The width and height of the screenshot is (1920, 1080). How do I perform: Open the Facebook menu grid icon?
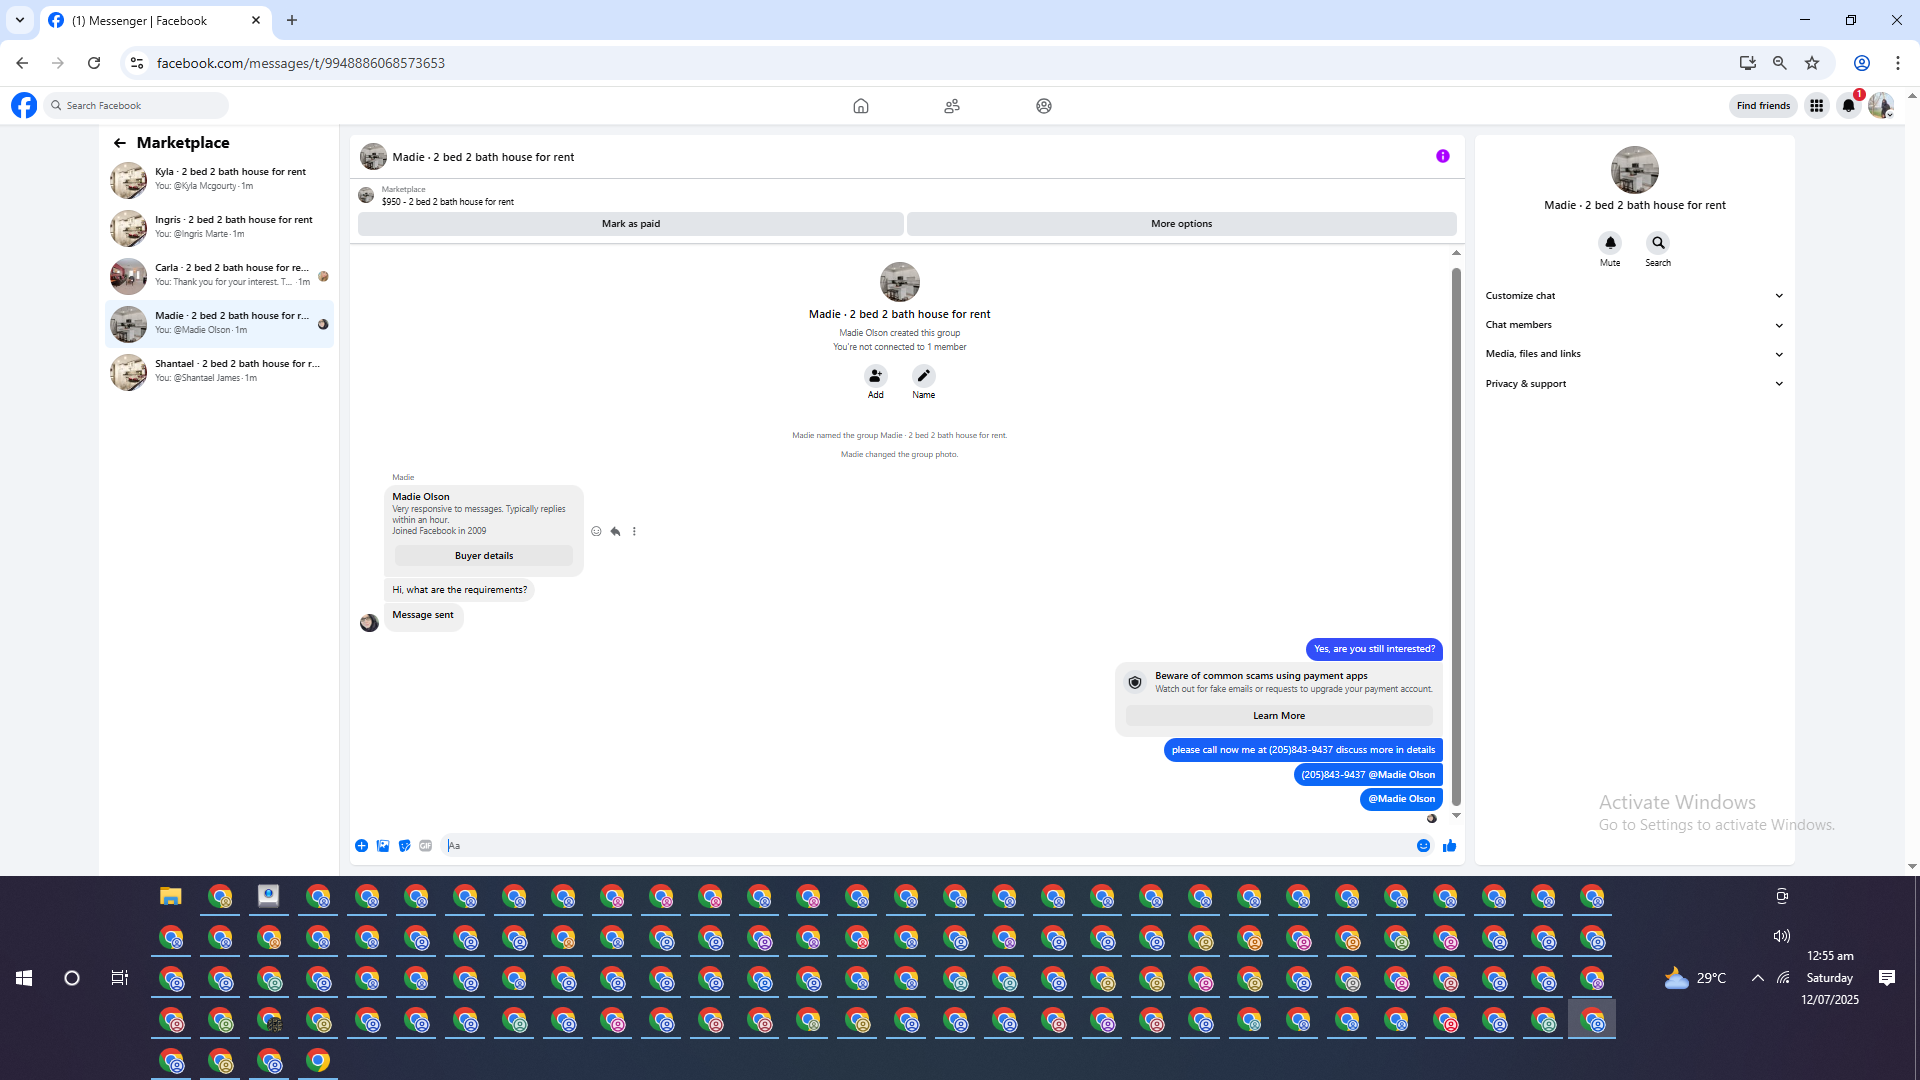(1817, 105)
